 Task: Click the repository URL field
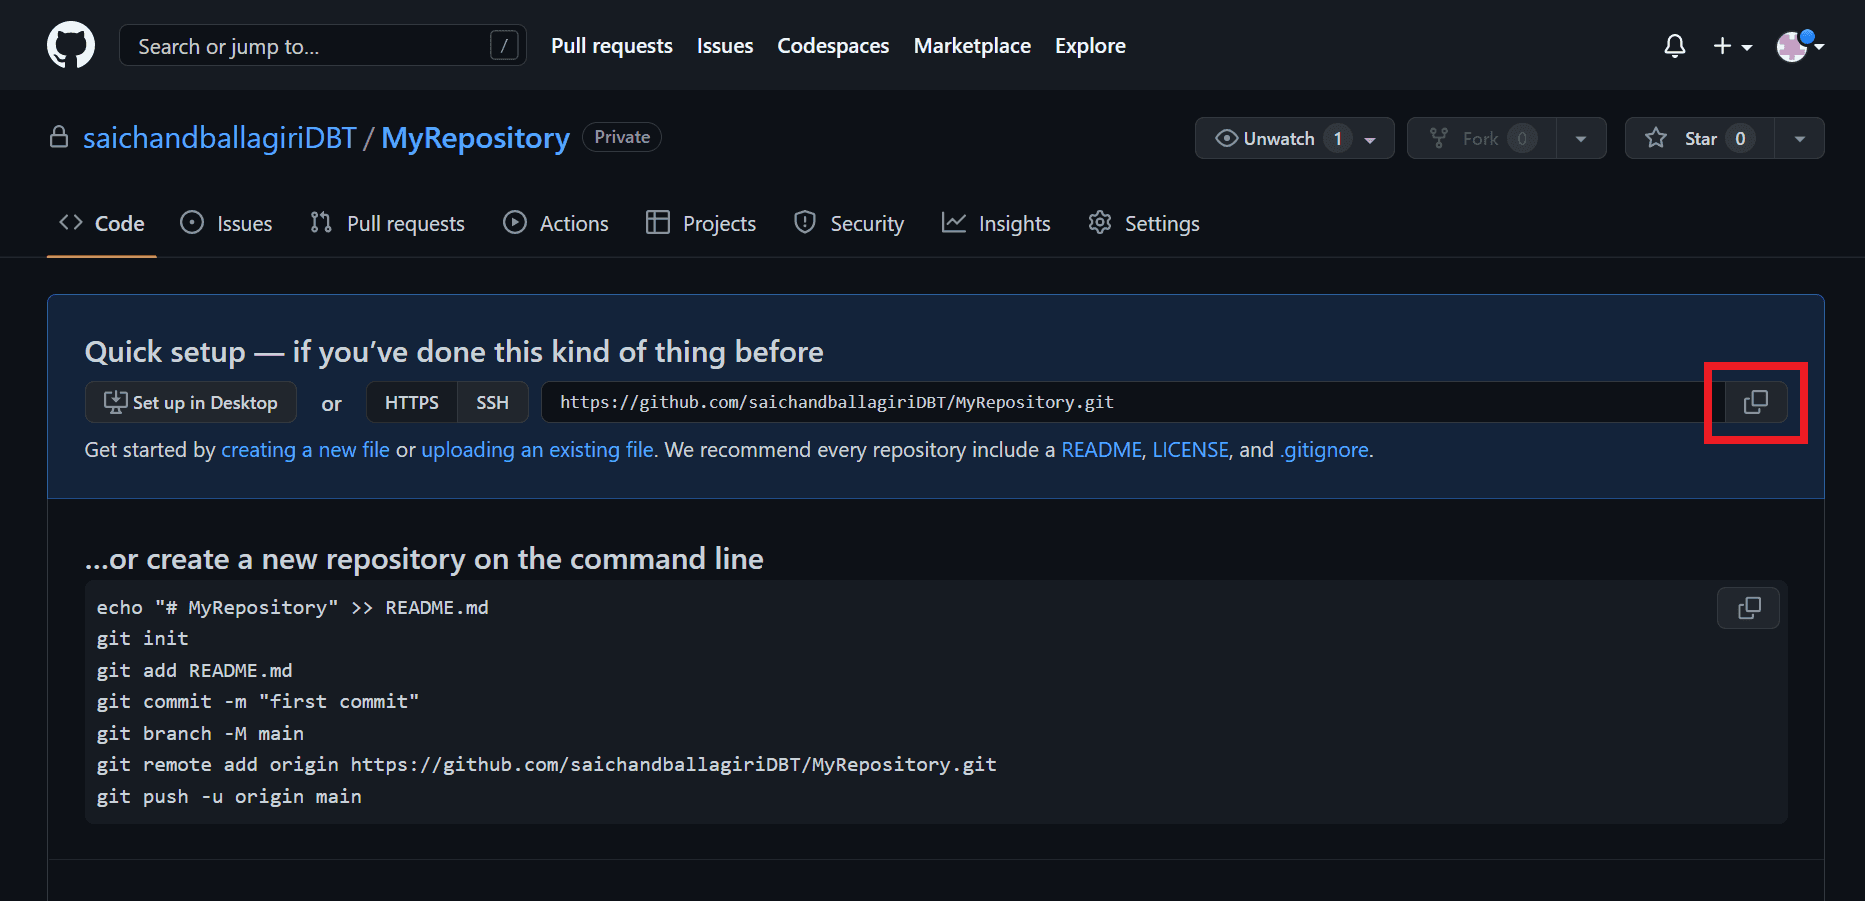click(x=1133, y=402)
